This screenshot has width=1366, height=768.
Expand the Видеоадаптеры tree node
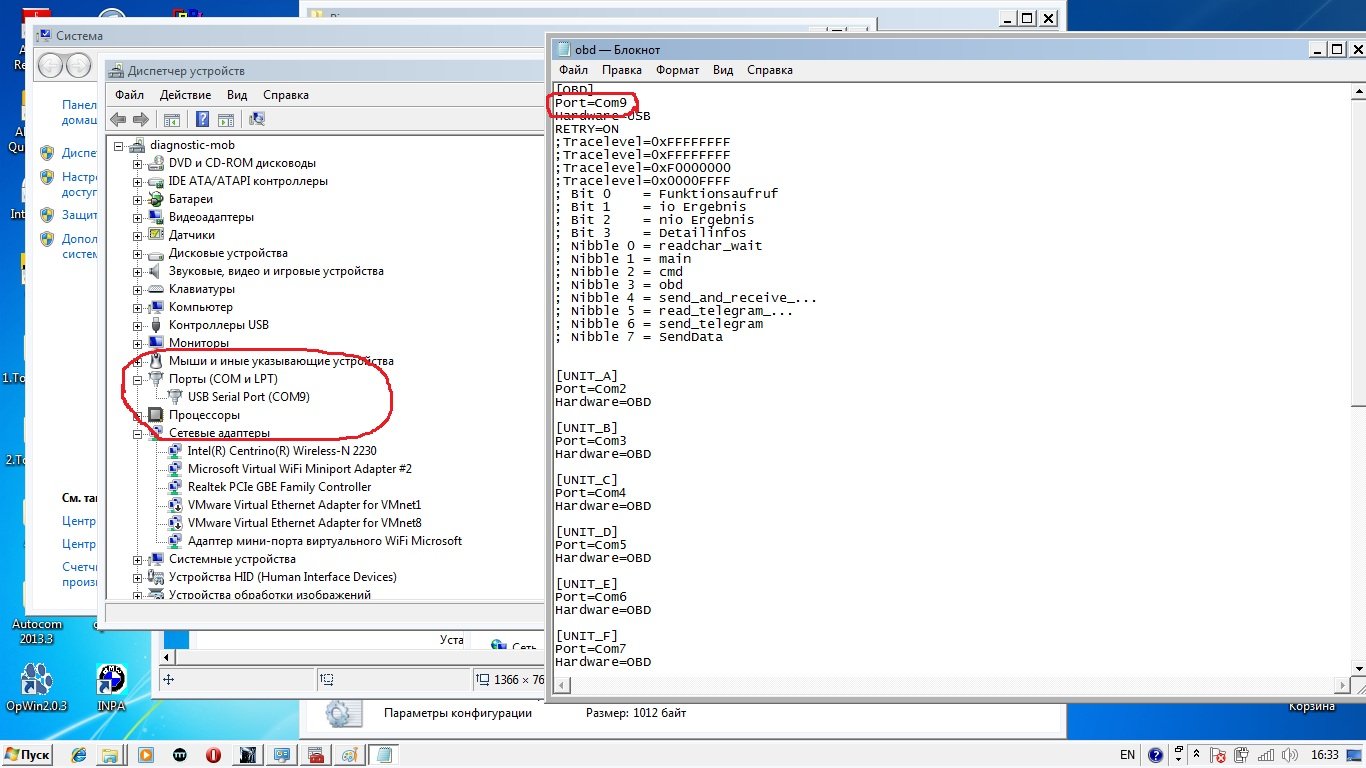click(138, 217)
